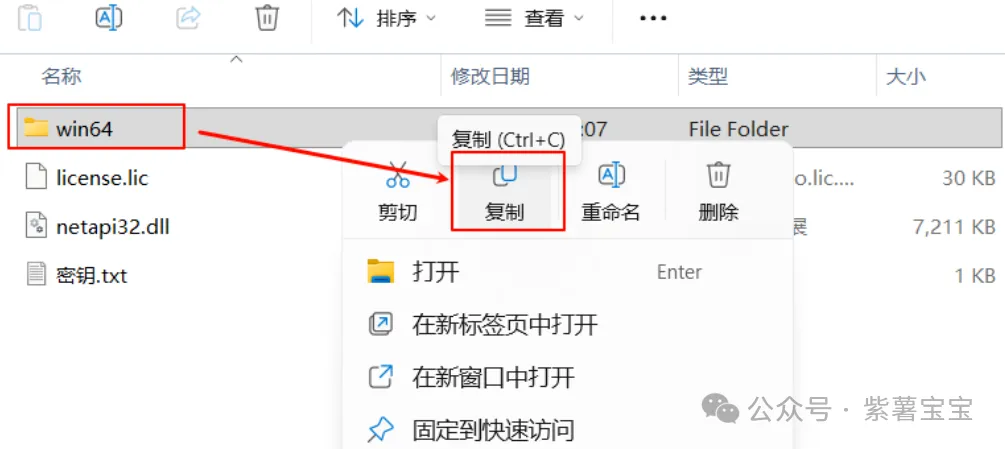Select the win64 folder row
1005x449 pixels.
[502, 129]
